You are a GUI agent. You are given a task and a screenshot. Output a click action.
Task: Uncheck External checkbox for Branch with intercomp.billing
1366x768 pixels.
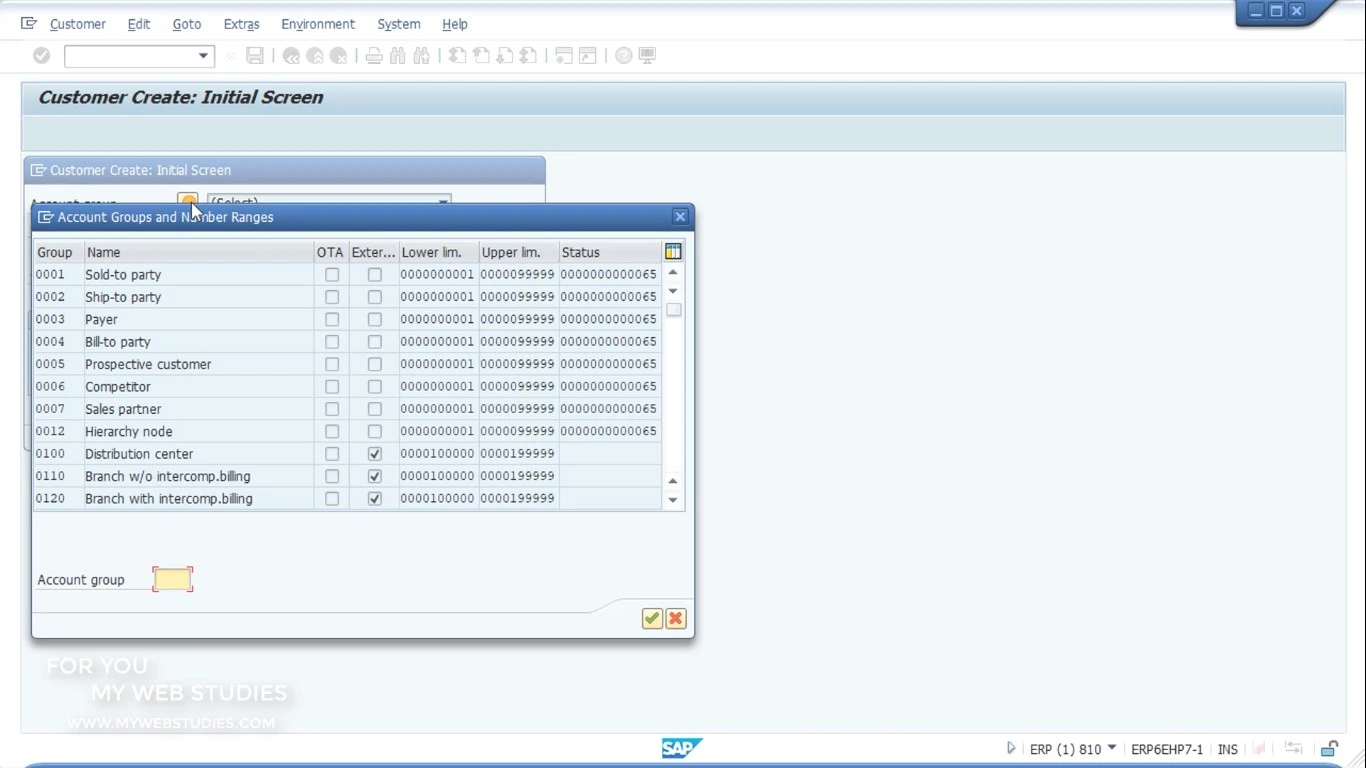(375, 499)
